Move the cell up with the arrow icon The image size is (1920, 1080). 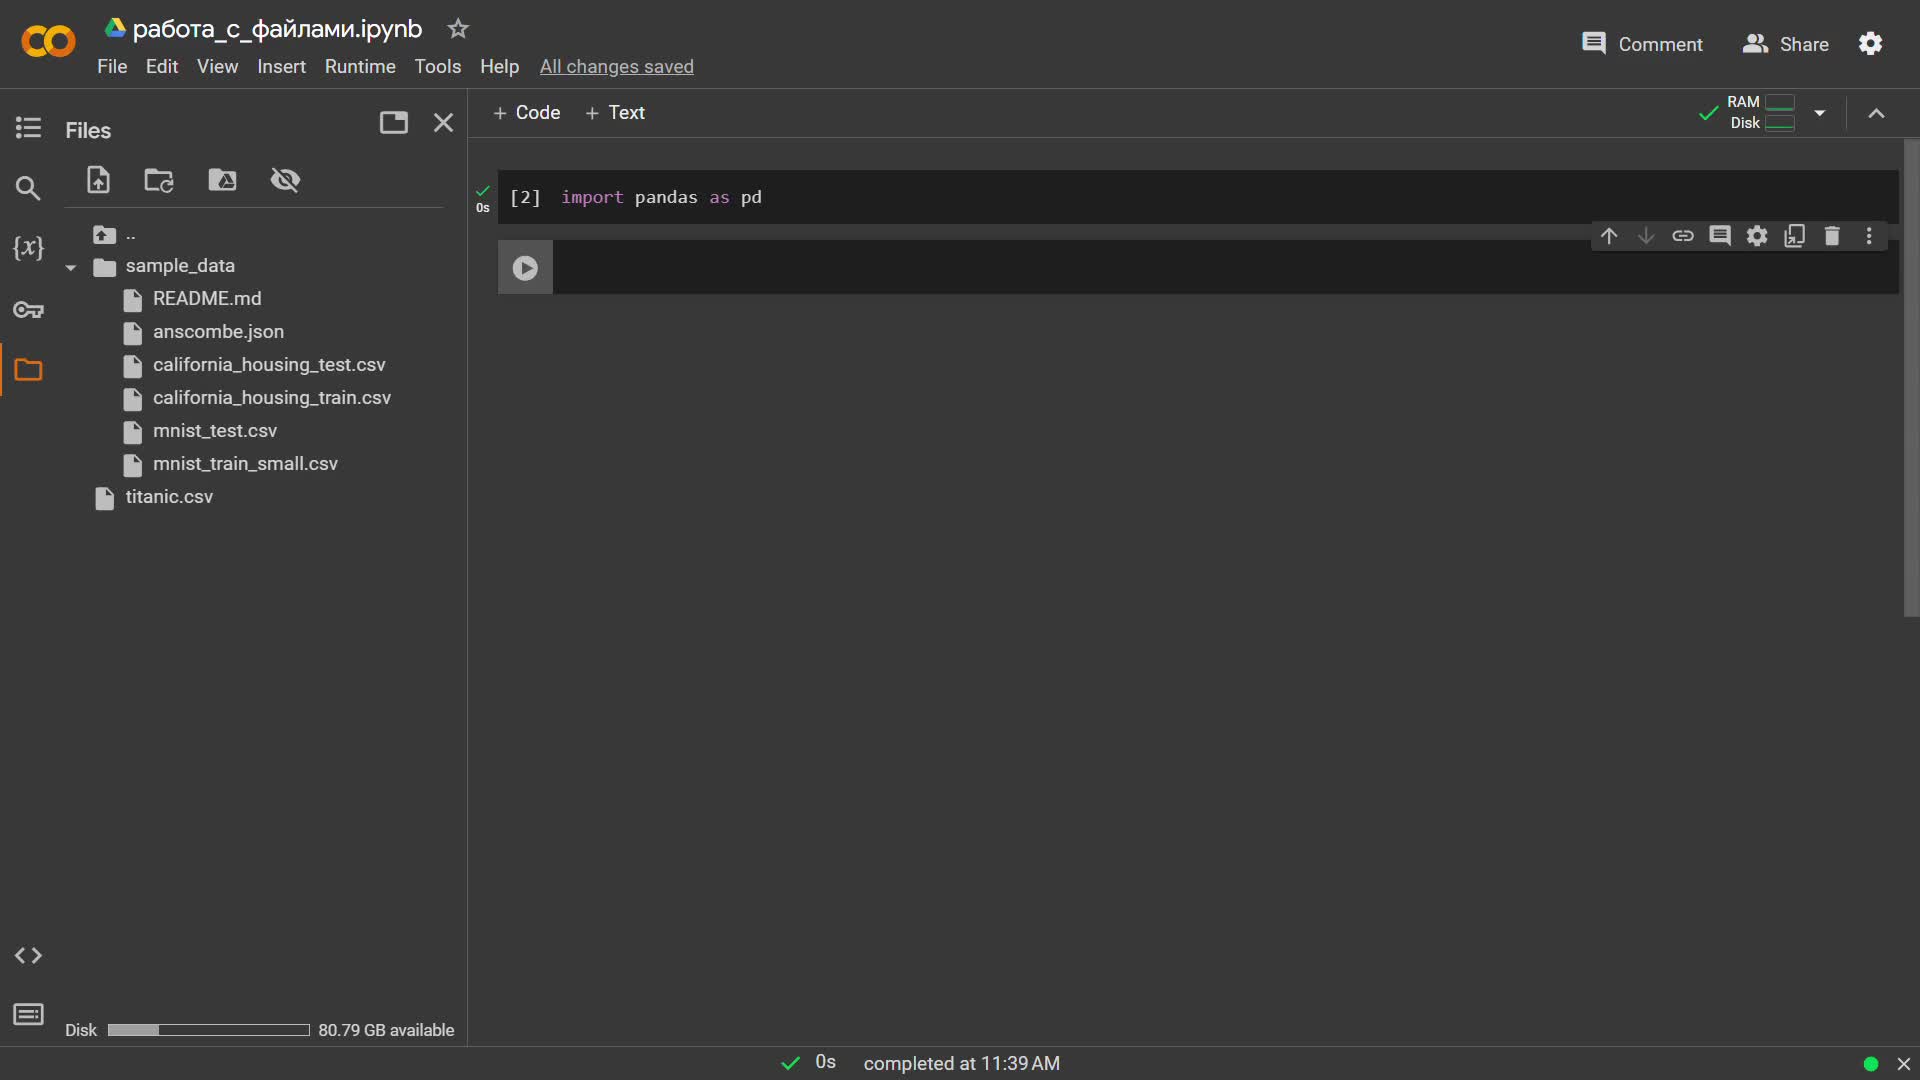1608,236
